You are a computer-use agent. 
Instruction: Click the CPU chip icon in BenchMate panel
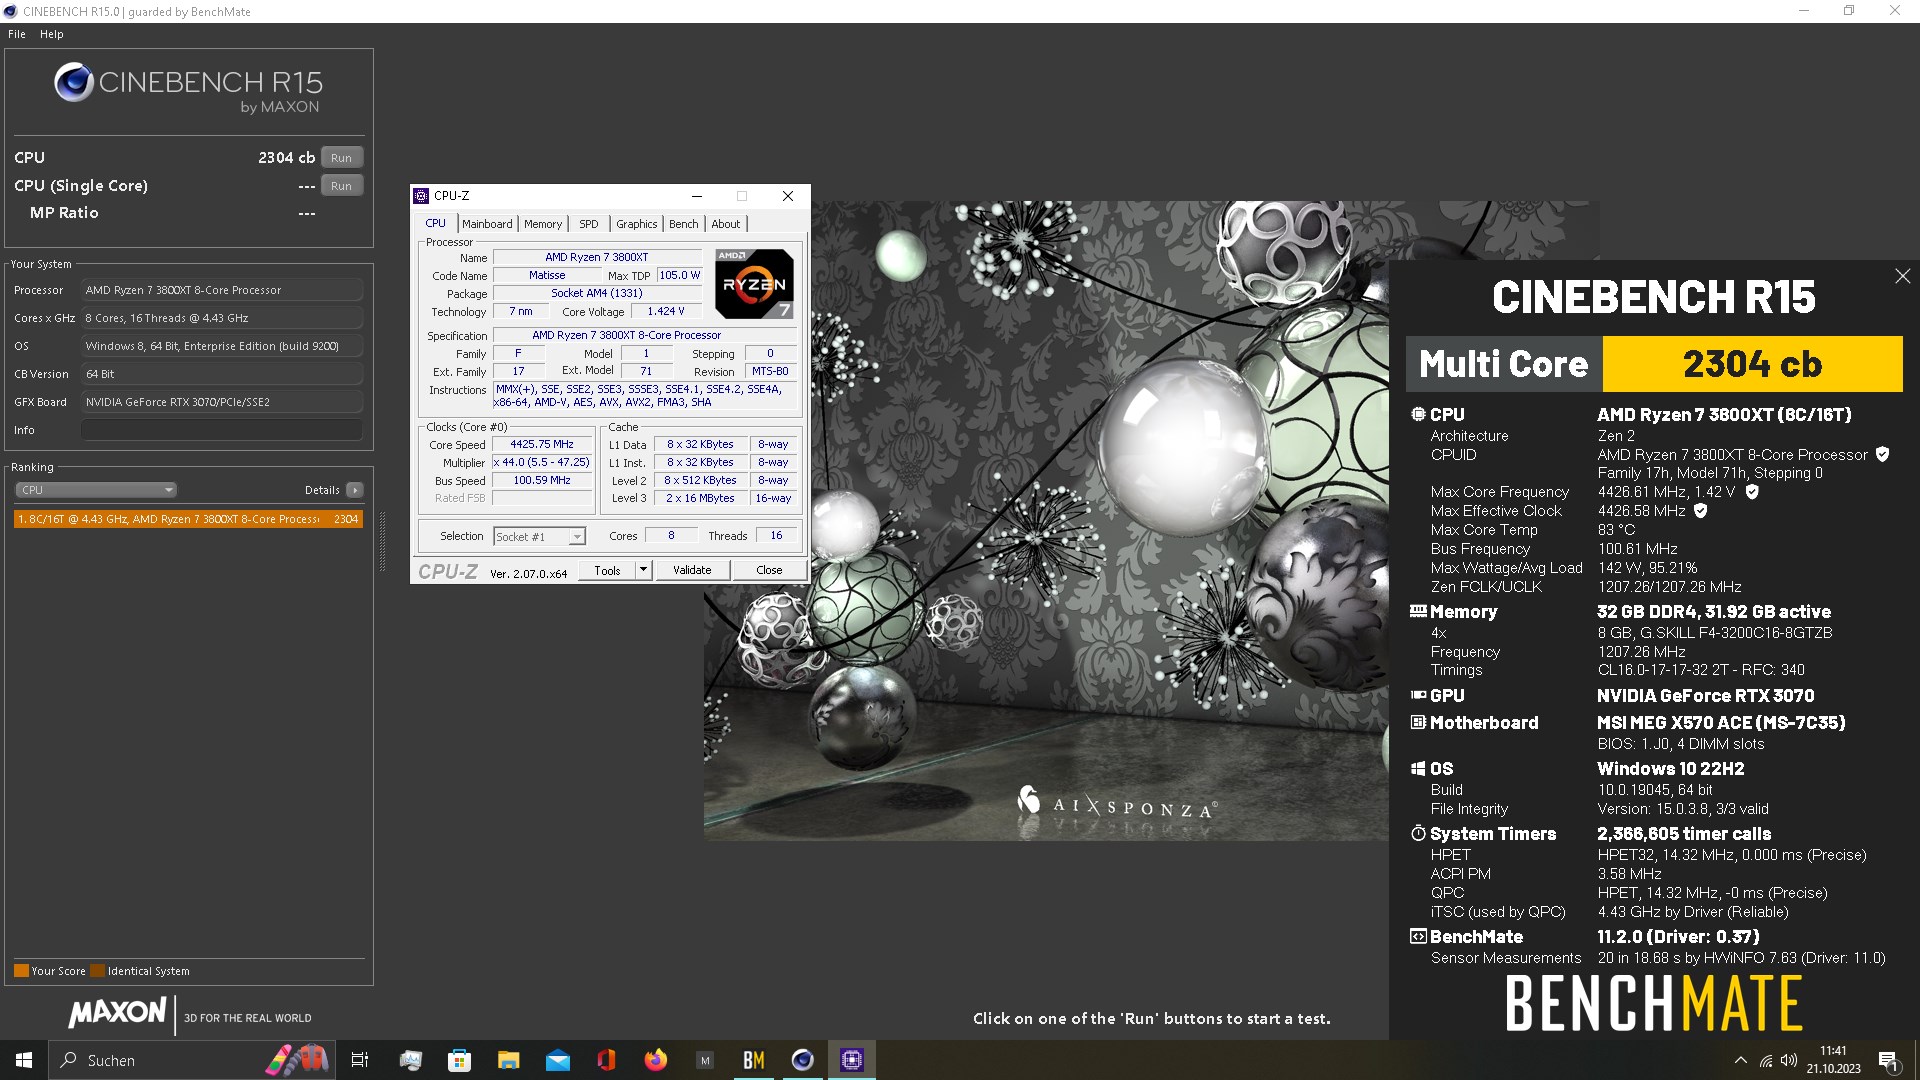coord(1418,414)
